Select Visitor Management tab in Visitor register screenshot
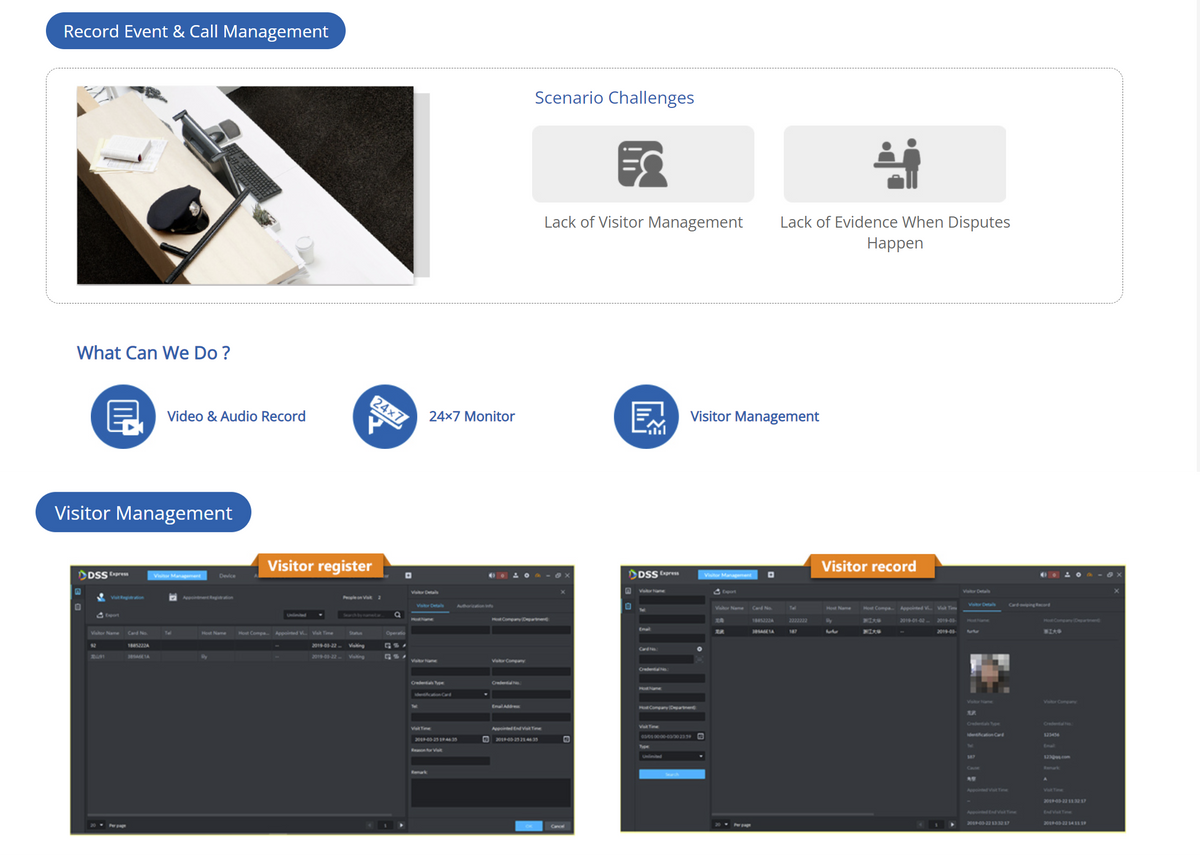The image size is (1200, 855). point(177,575)
